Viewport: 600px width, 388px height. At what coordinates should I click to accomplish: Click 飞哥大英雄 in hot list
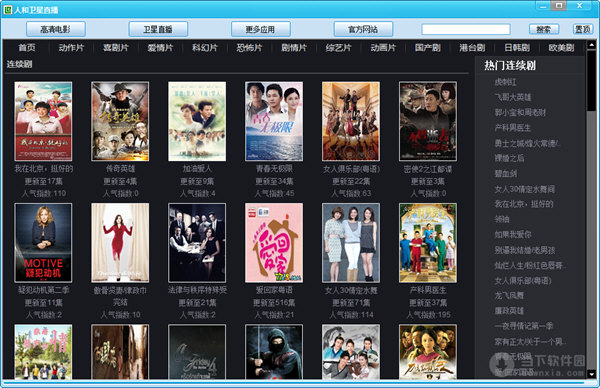click(513, 97)
